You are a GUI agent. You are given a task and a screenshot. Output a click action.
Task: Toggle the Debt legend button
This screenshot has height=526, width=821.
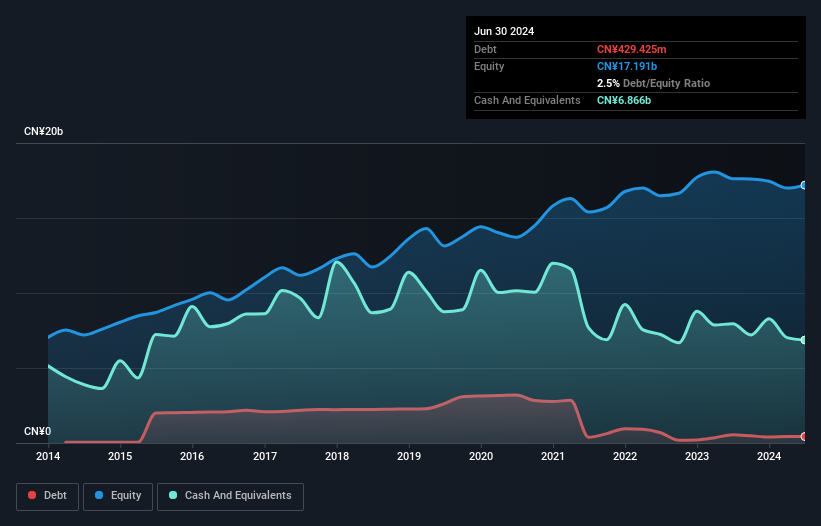pyautogui.click(x=48, y=496)
